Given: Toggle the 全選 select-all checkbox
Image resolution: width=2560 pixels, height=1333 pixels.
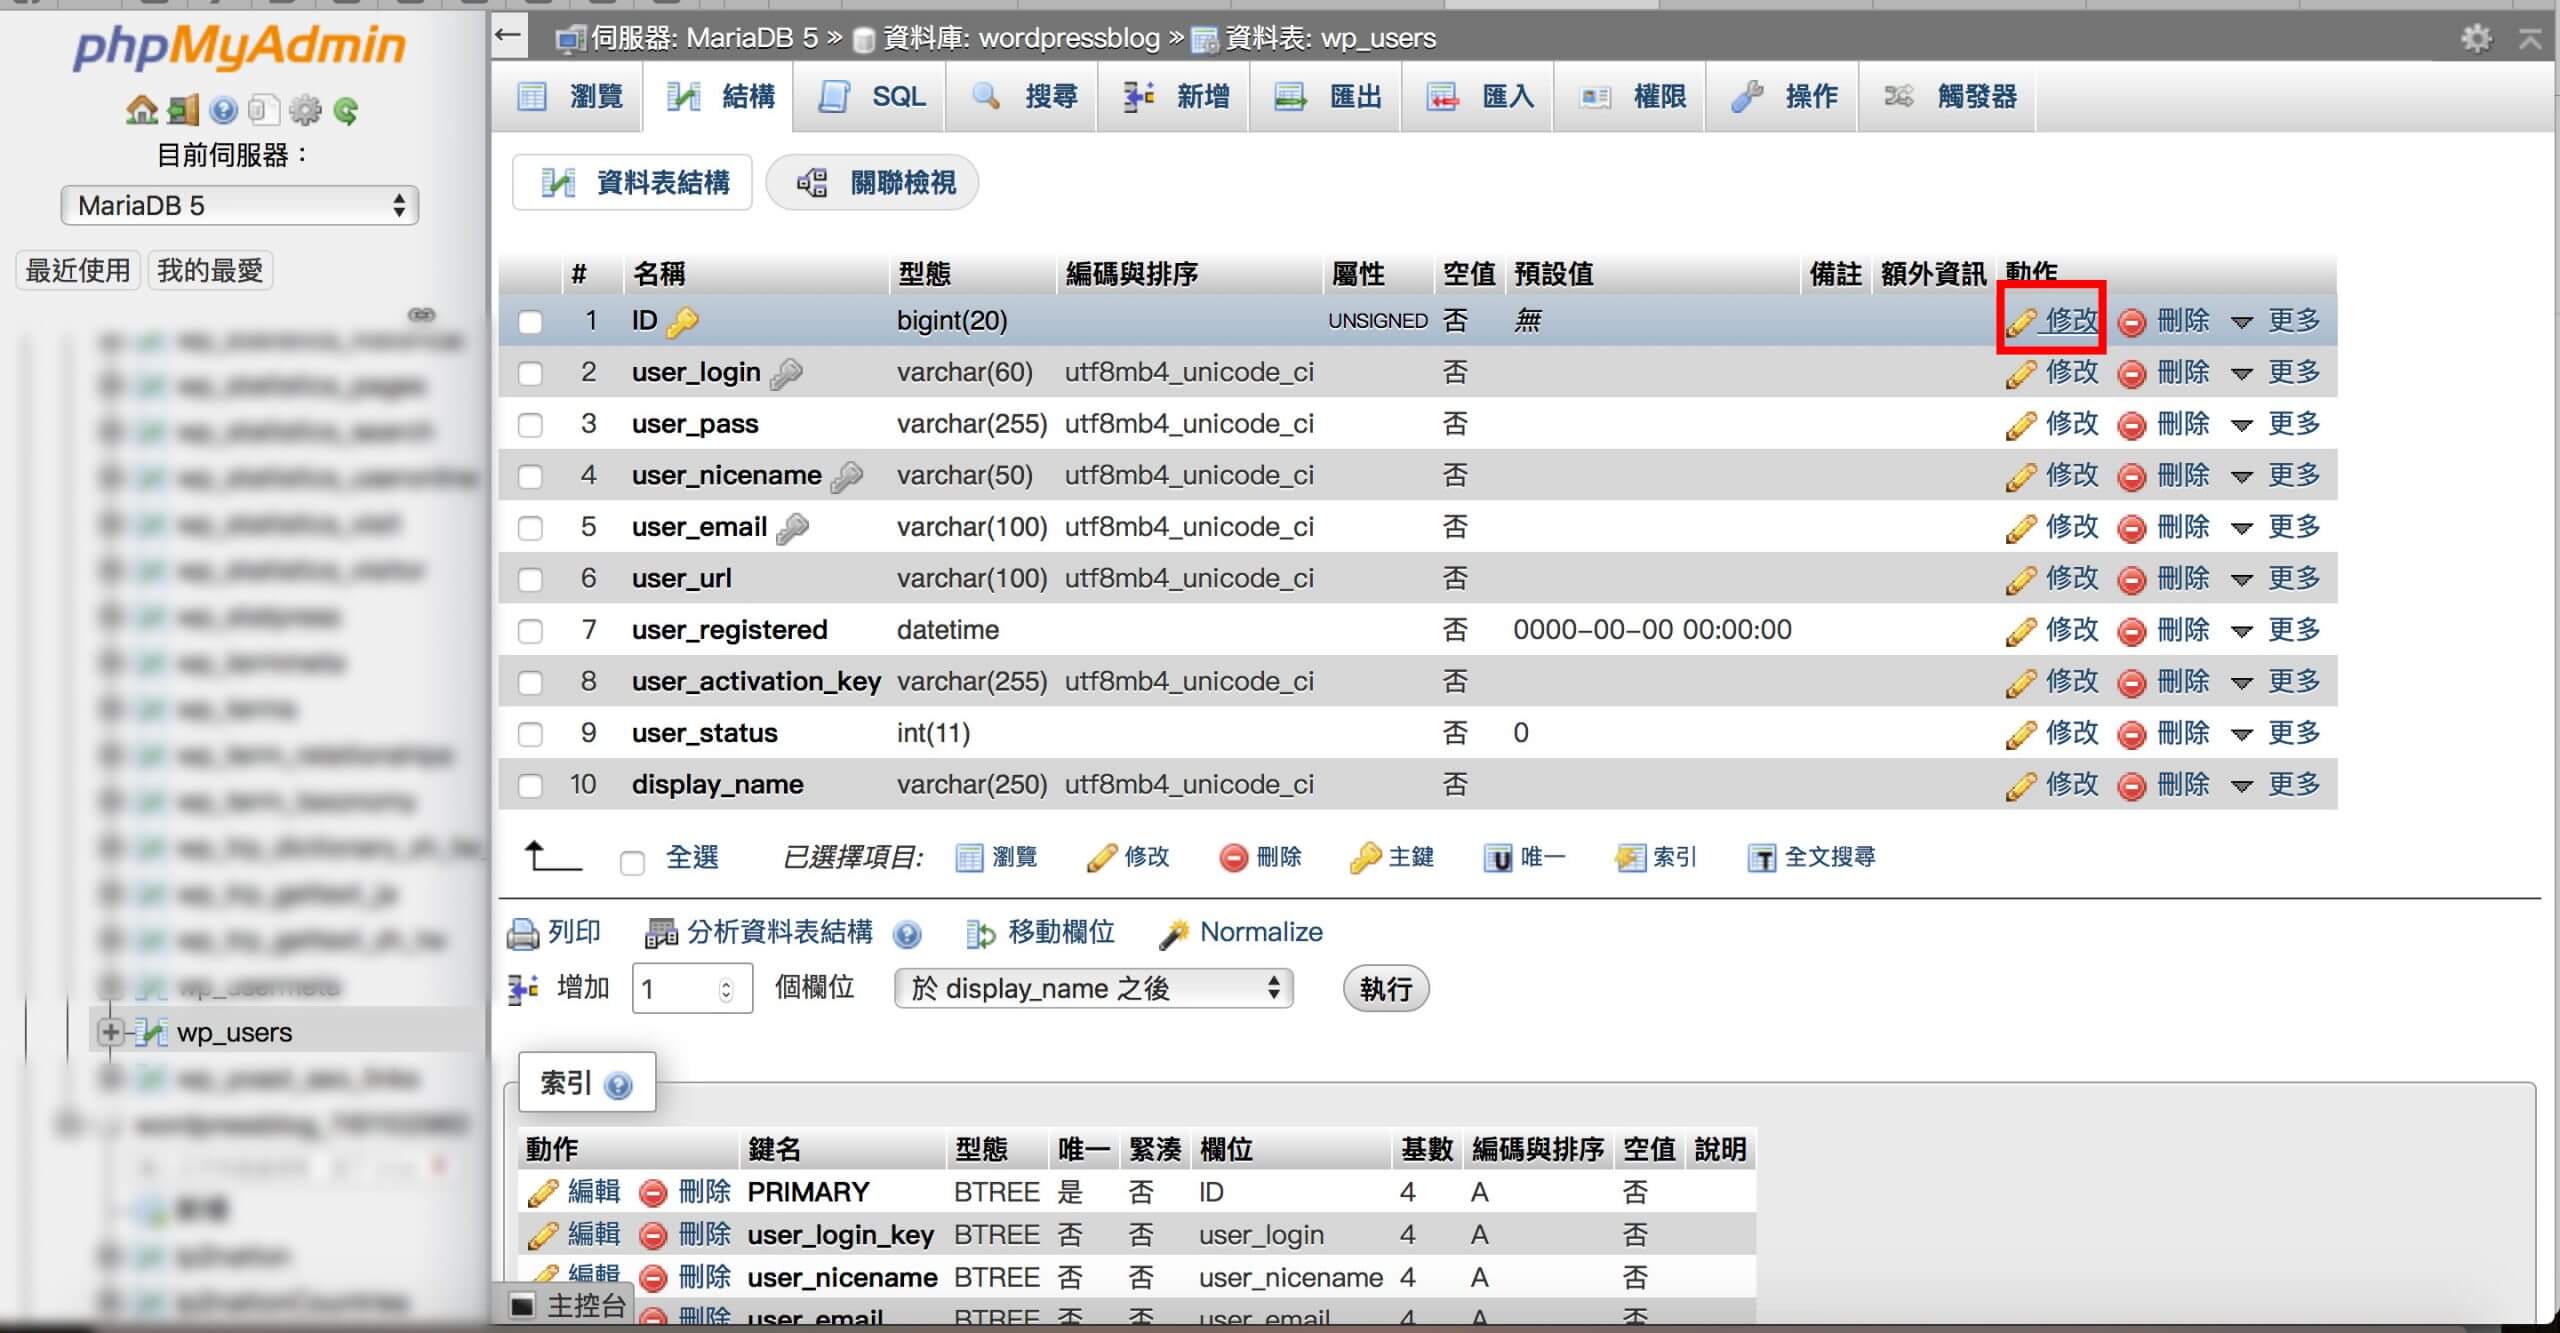Looking at the screenshot, I should (632, 861).
